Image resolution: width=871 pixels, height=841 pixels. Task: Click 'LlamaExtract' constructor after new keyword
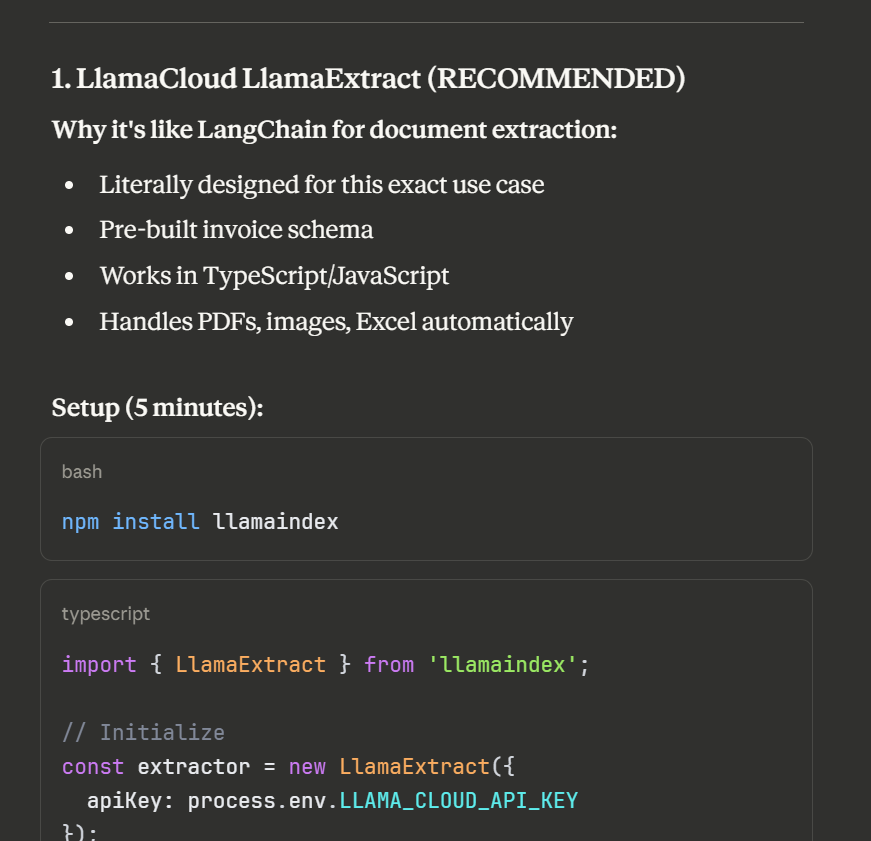(414, 767)
